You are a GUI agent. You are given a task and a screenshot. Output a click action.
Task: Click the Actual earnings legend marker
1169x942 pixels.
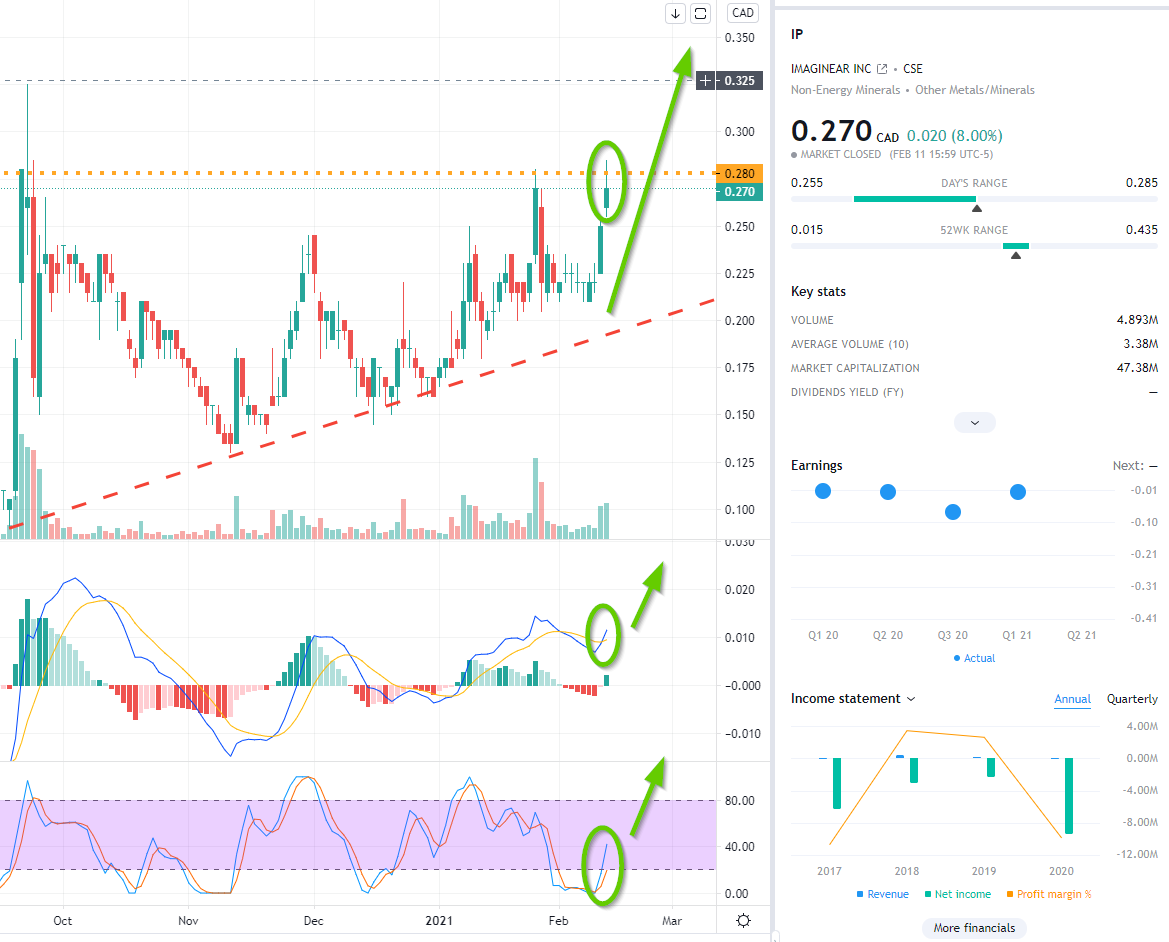coord(958,658)
